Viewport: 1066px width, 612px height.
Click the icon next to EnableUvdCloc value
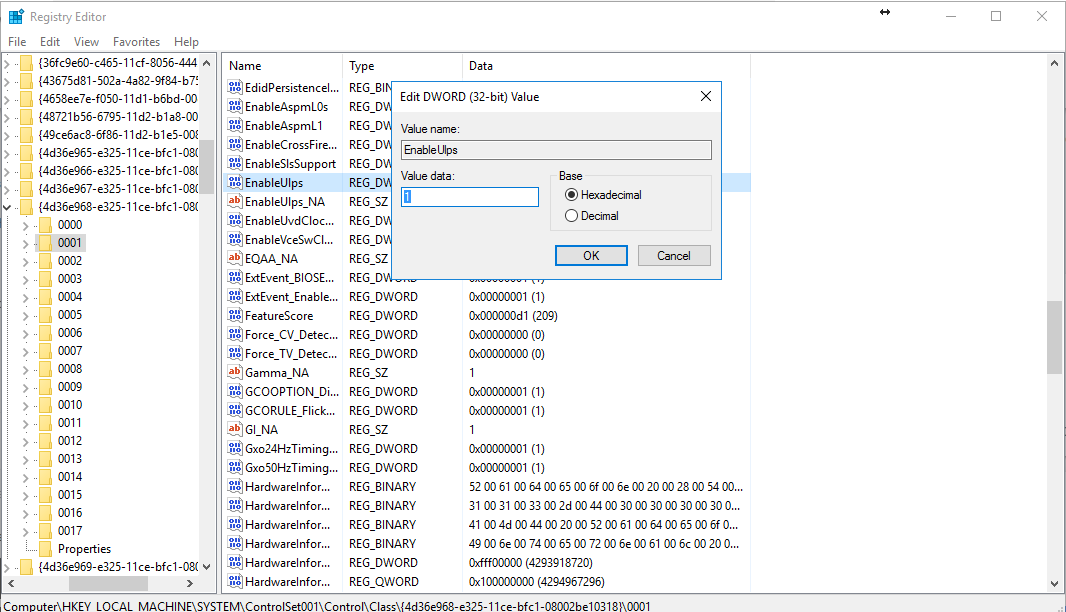[x=235, y=220]
